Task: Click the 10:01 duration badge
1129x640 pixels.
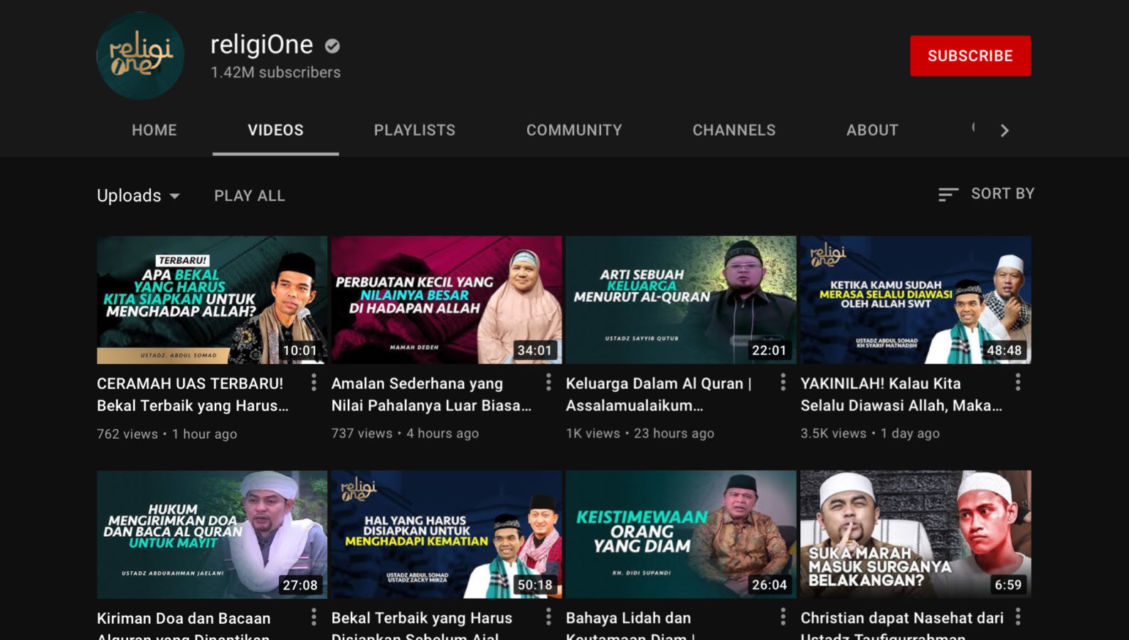Action: click(x=300, y=351)
